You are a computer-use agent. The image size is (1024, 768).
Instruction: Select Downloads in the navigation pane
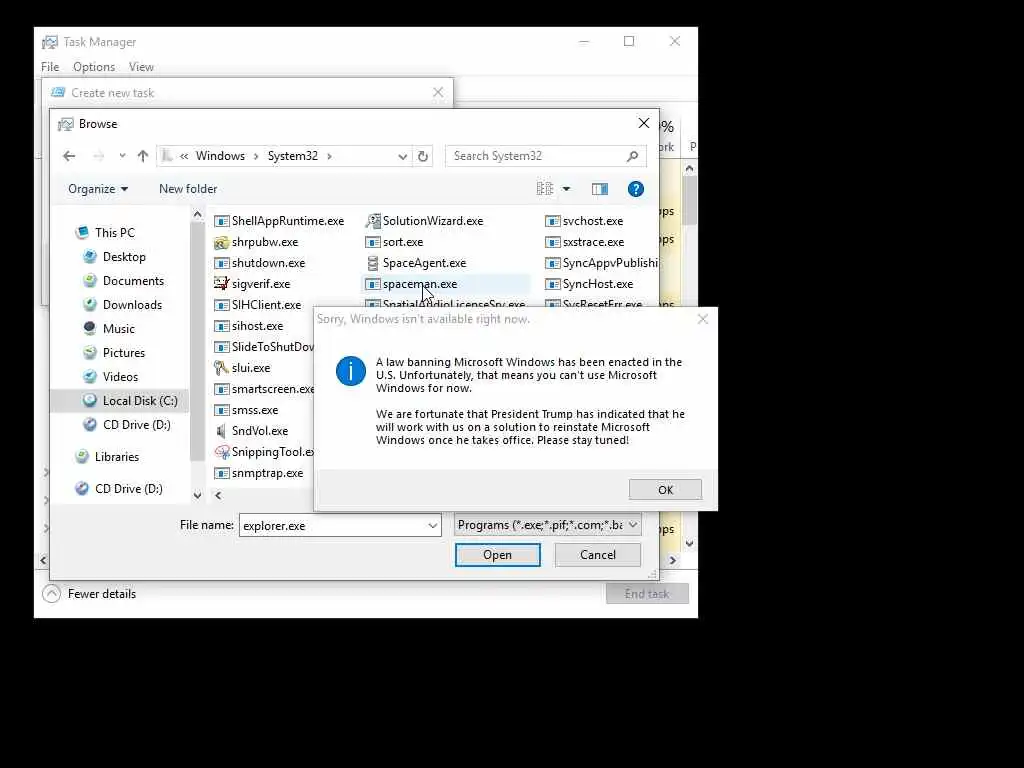tap(132, 305)
